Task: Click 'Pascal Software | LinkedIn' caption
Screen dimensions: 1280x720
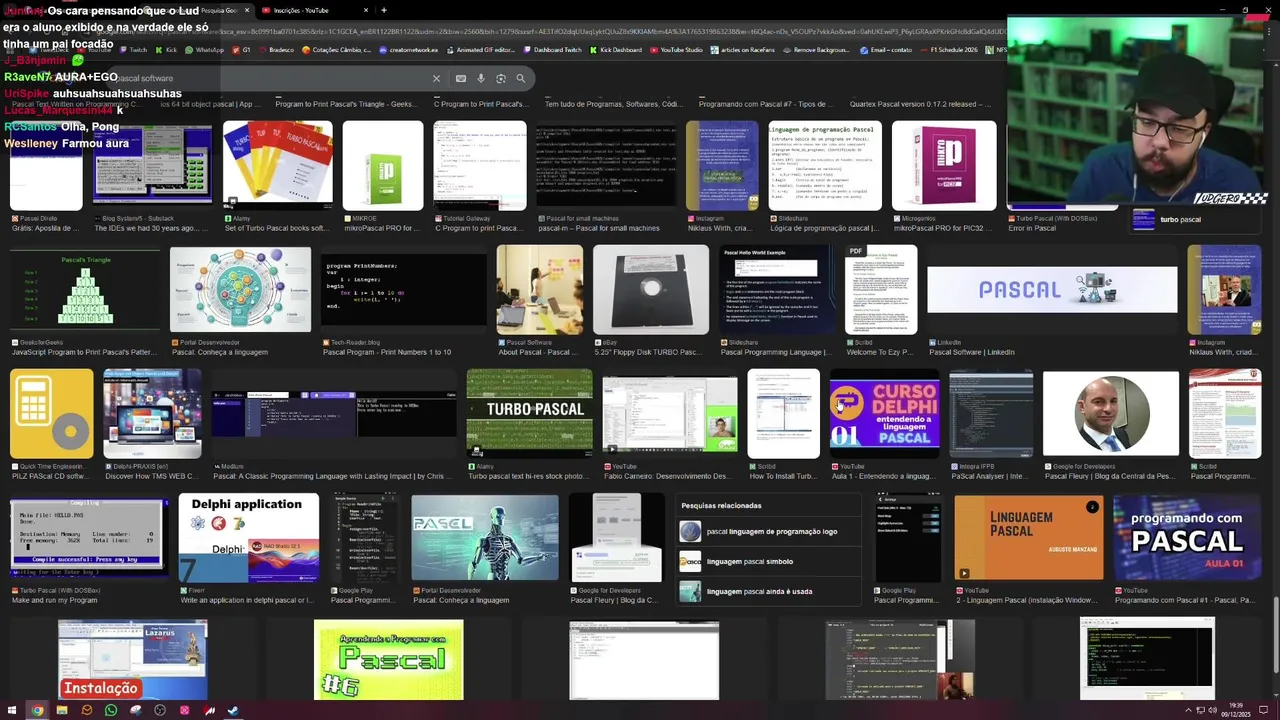Action: (972, 352)
